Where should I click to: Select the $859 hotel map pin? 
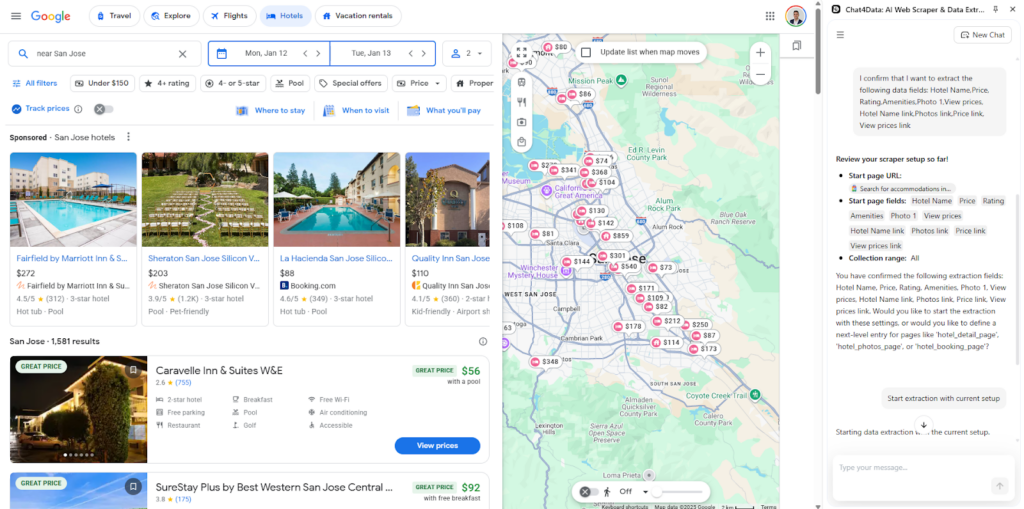pyautogui.click(x=616, y=236)
